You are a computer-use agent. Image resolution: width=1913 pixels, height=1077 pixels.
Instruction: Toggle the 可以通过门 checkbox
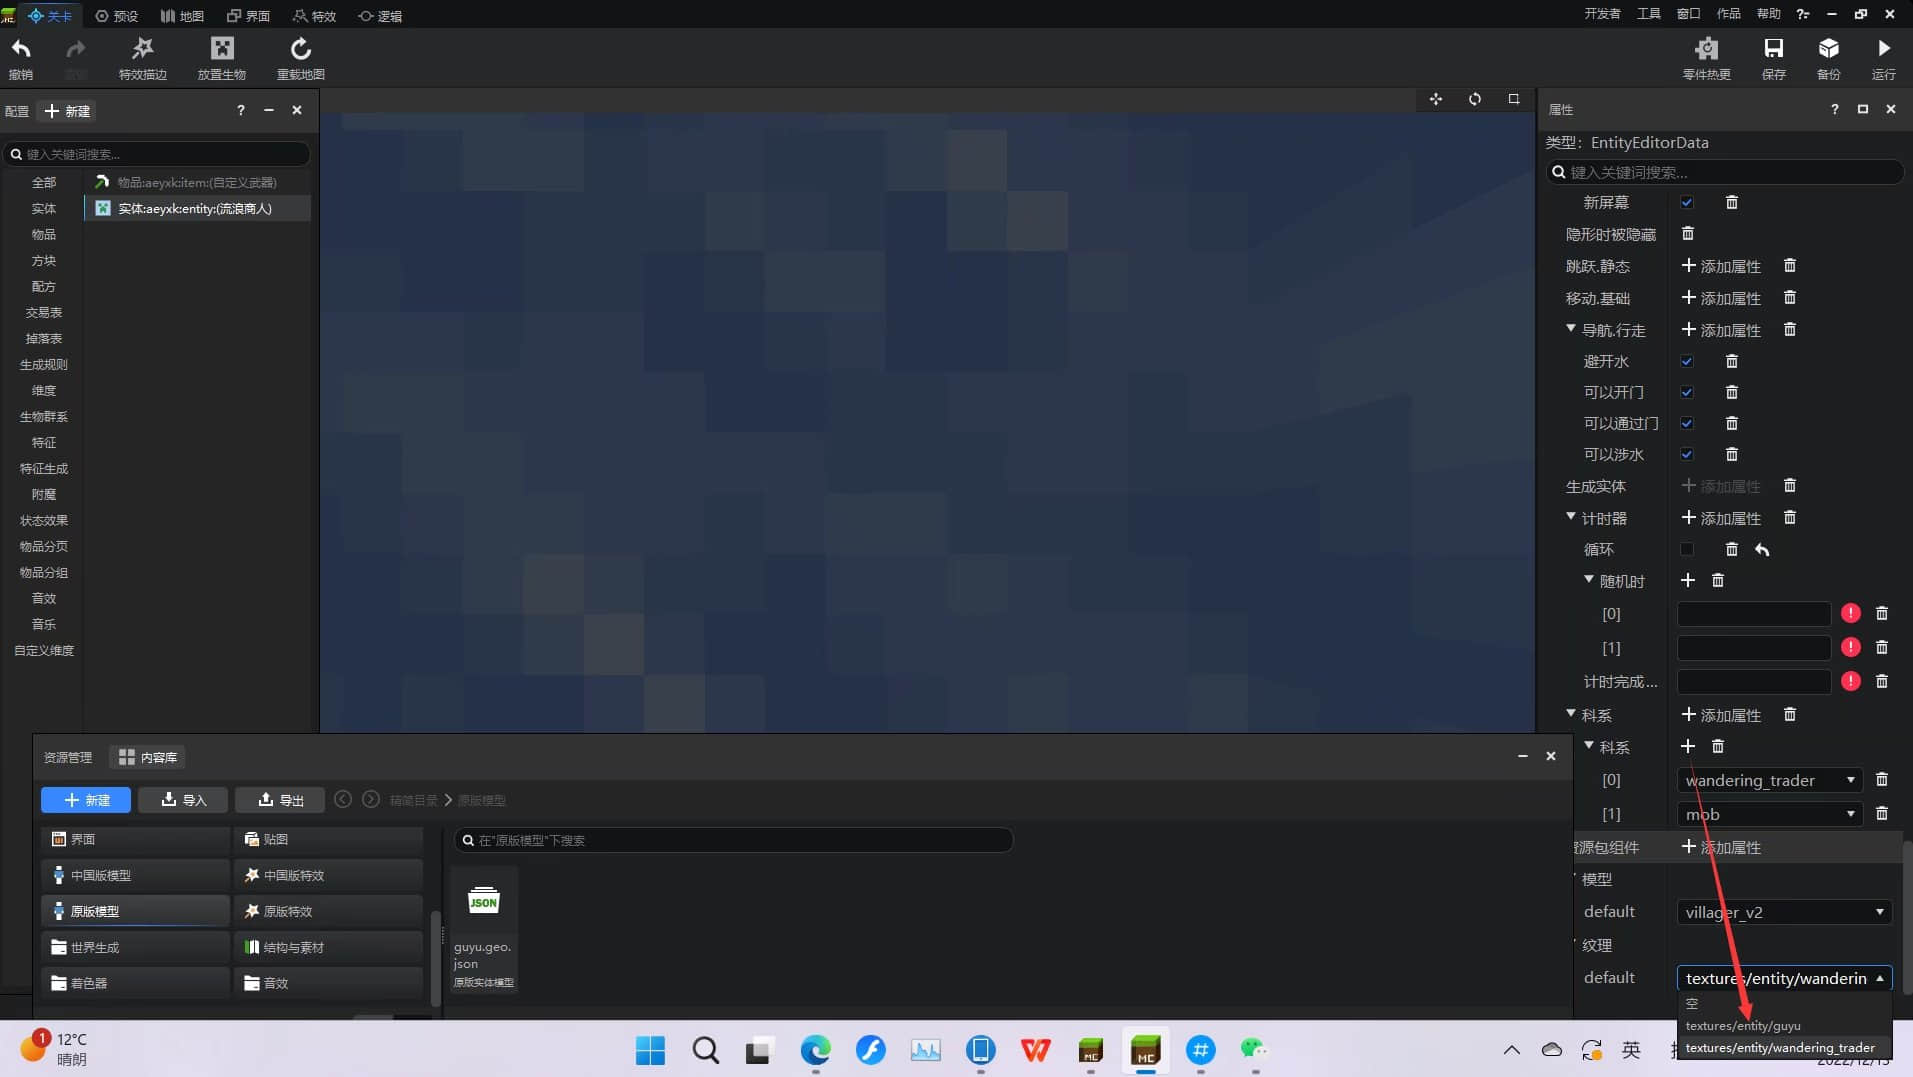tap(1687, 423)
